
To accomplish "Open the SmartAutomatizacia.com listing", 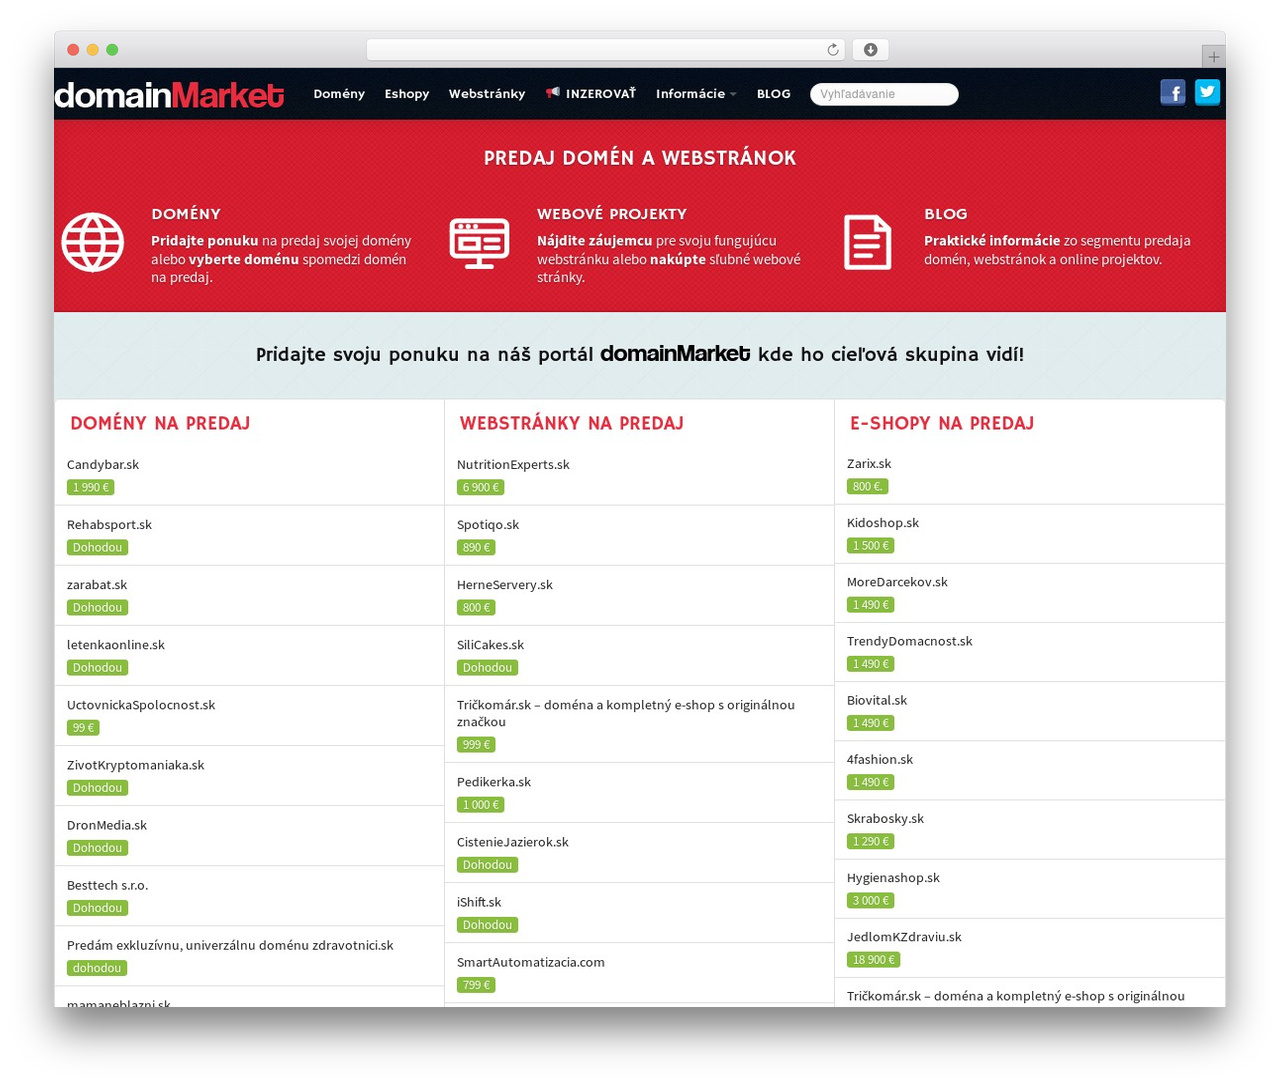I will [531, 962].
